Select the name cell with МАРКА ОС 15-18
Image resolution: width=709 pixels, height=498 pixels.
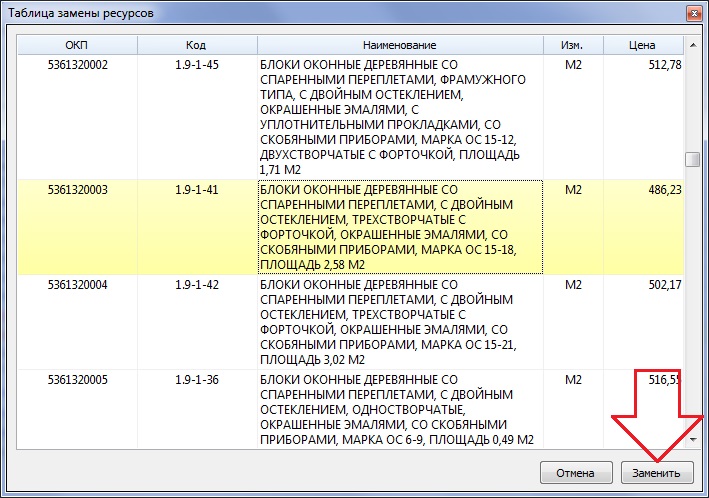[x=400, y=227]
